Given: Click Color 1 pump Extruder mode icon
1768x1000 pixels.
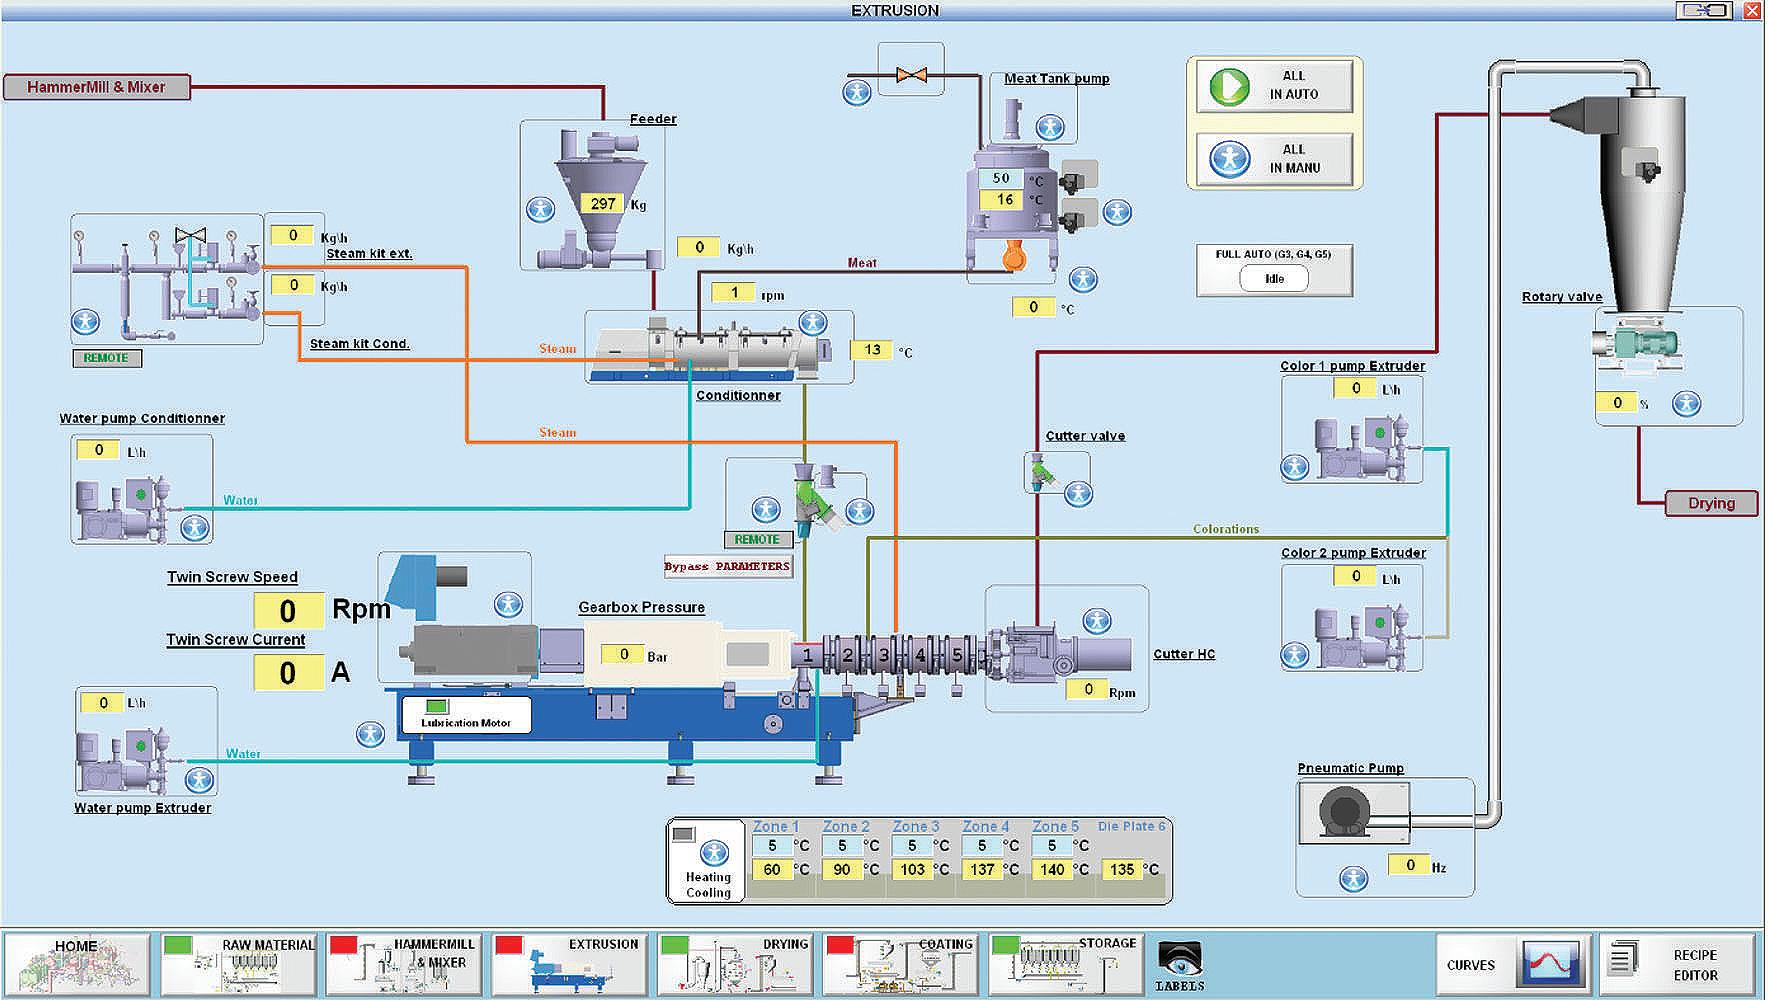Looking at the screenshot, I should click(1295, 467).
